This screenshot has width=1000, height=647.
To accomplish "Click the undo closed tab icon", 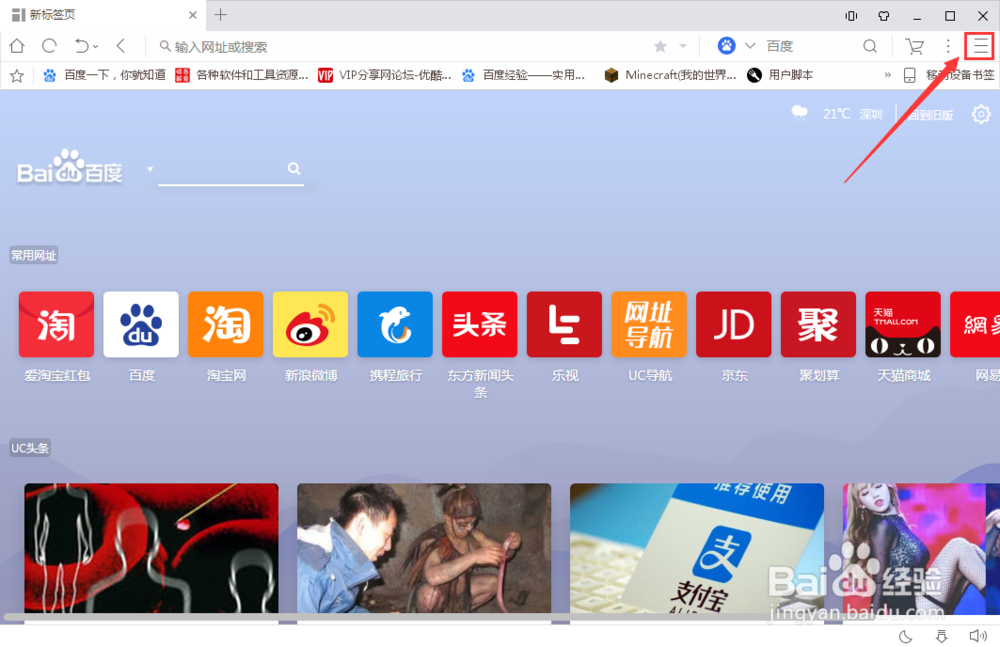I will tap(82, 46).
